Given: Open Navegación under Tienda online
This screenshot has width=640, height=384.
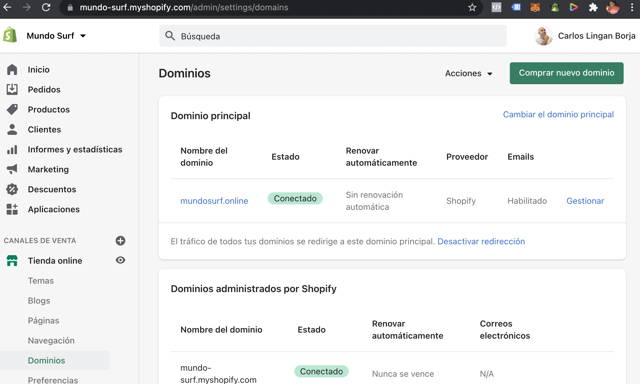Looking at the screenshot, I should point(51,341).
